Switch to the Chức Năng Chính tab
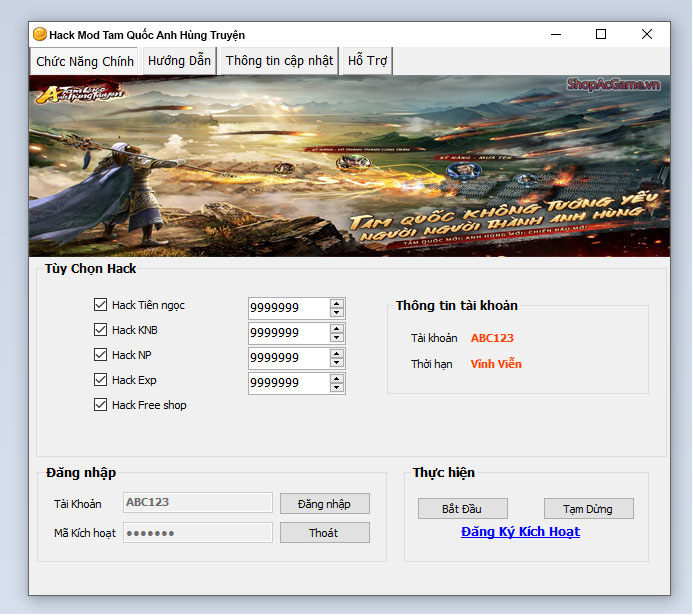The image size is (693, 616). (x=84, y=61)
